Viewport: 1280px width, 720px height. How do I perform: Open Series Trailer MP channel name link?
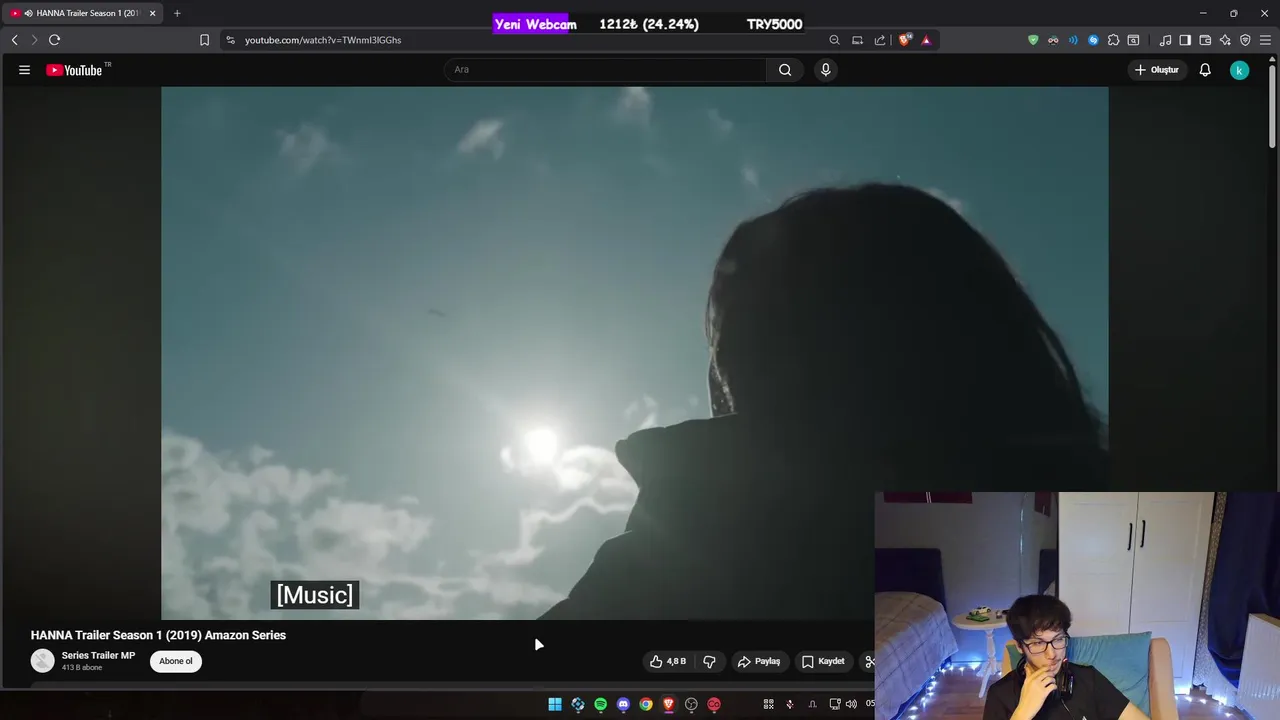pyautogui.click(x=98, y=655)
